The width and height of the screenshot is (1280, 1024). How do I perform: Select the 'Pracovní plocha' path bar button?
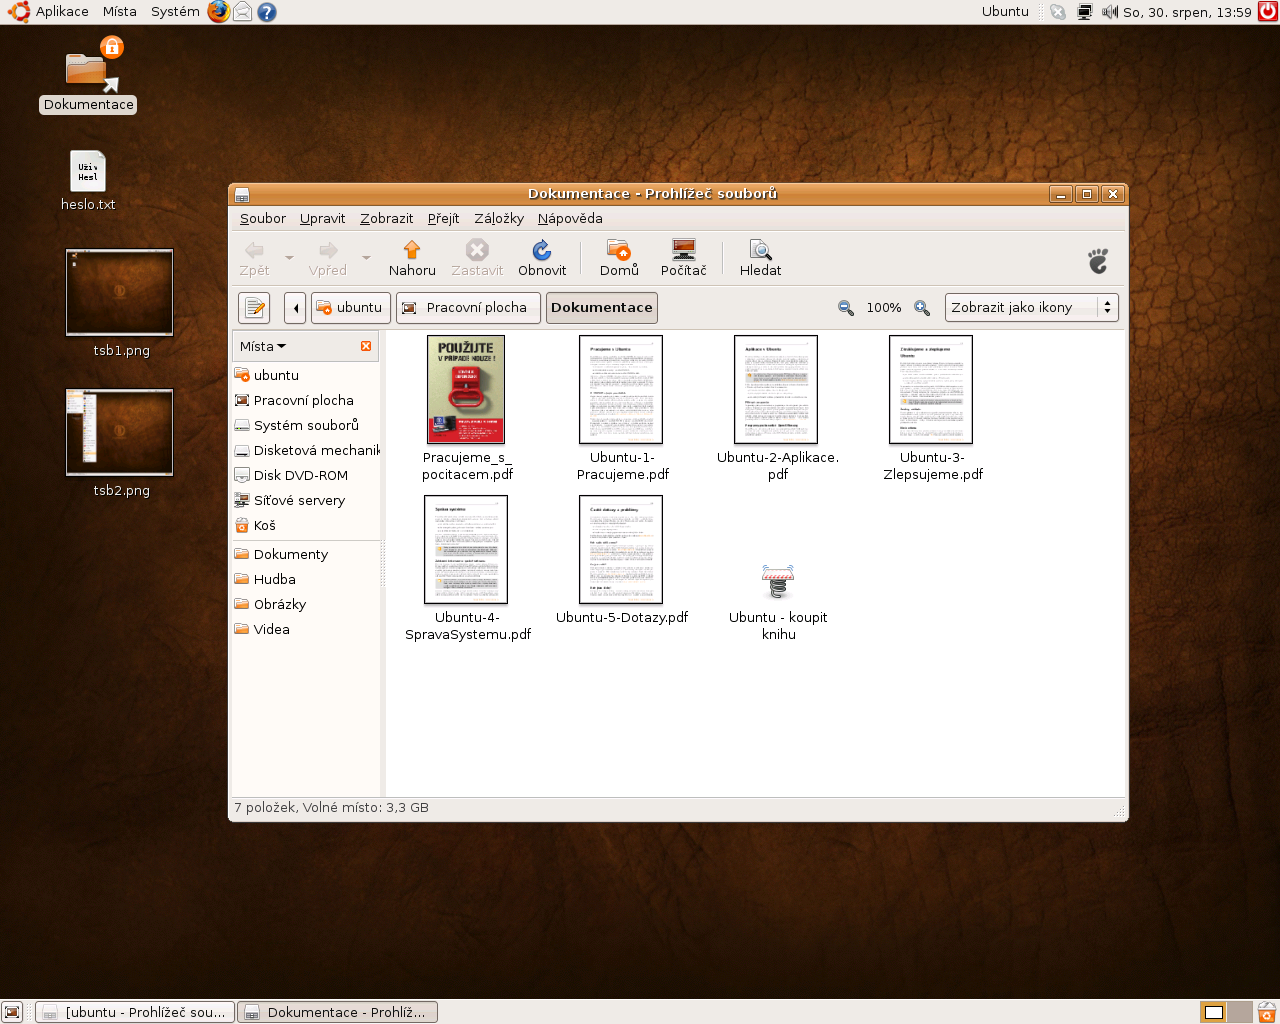point(468,308)
